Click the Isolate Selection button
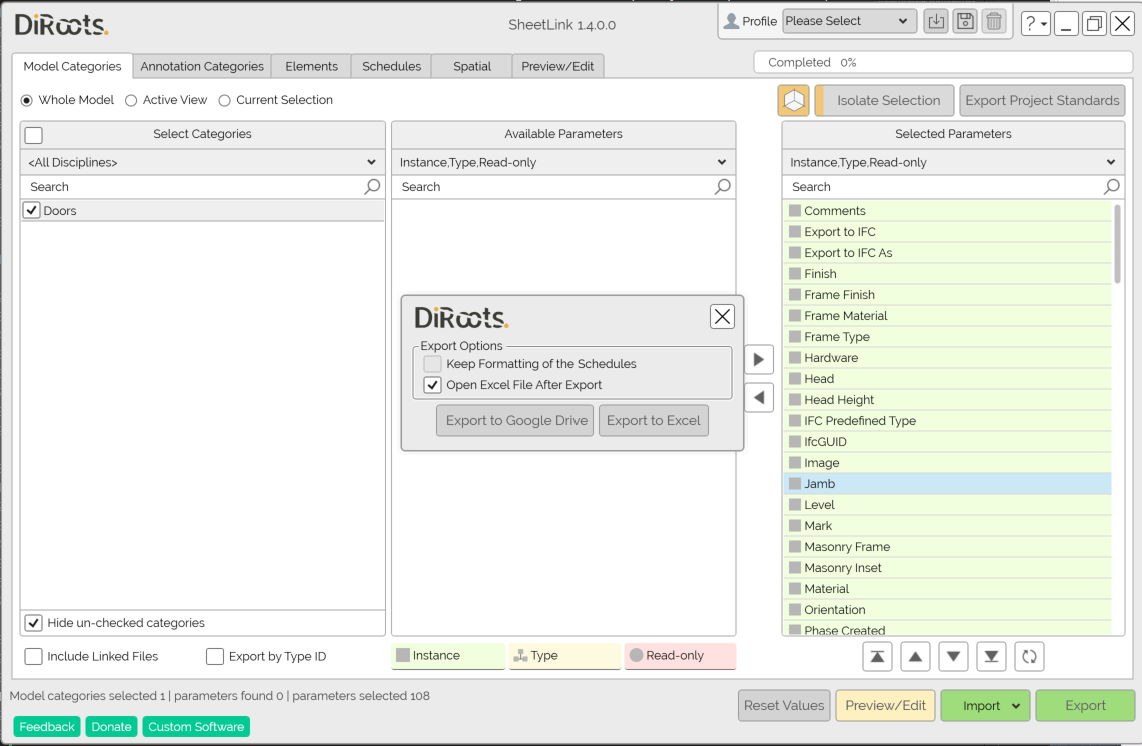 [x=884, y=101]
